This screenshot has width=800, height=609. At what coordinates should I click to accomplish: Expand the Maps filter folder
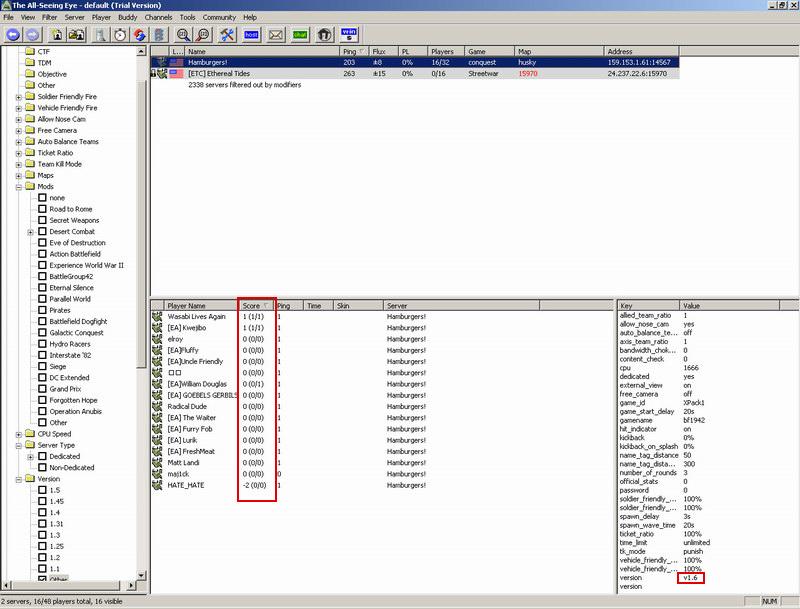[18, 175]
